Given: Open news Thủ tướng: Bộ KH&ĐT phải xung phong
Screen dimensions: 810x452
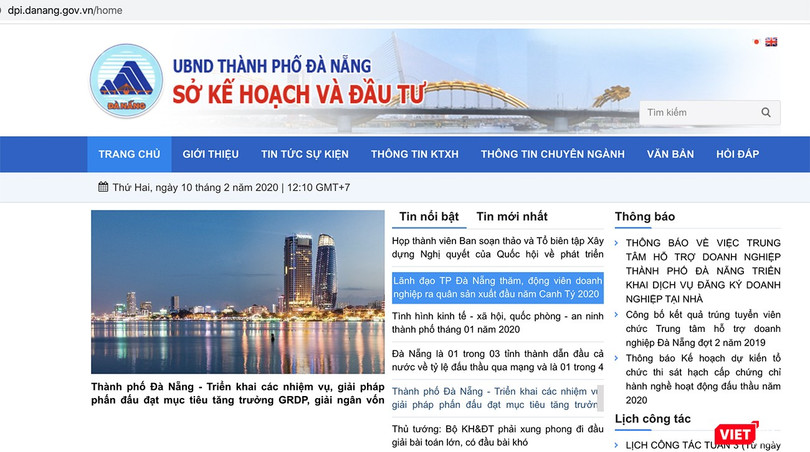Looking at the screenshot, I should (497, 435).
